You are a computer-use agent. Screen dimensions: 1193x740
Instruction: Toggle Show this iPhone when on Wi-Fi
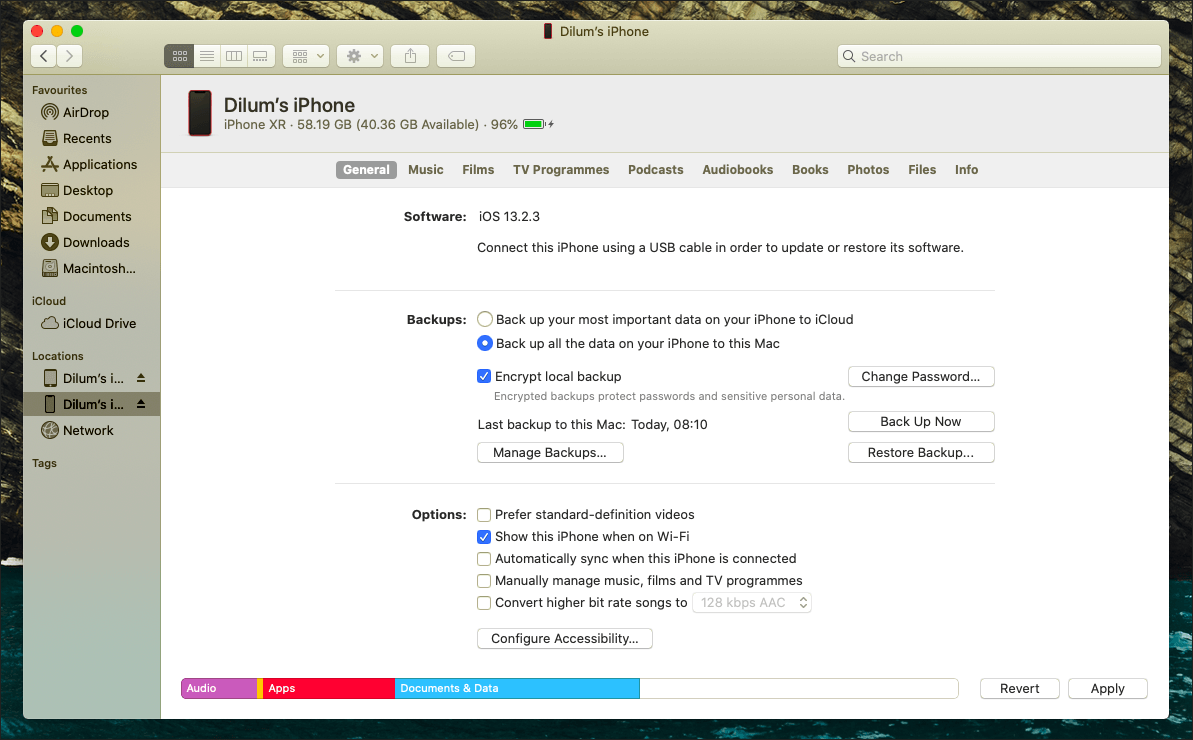(484, 537)
